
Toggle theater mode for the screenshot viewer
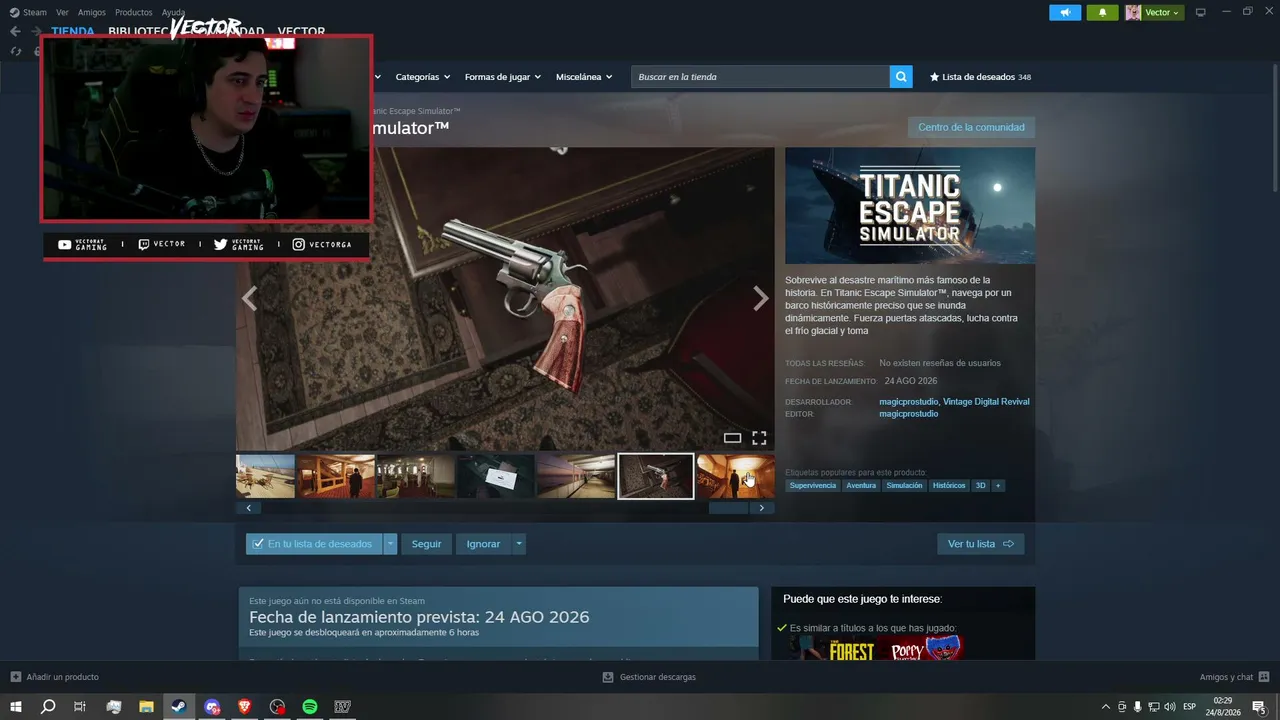click(732, 438)
